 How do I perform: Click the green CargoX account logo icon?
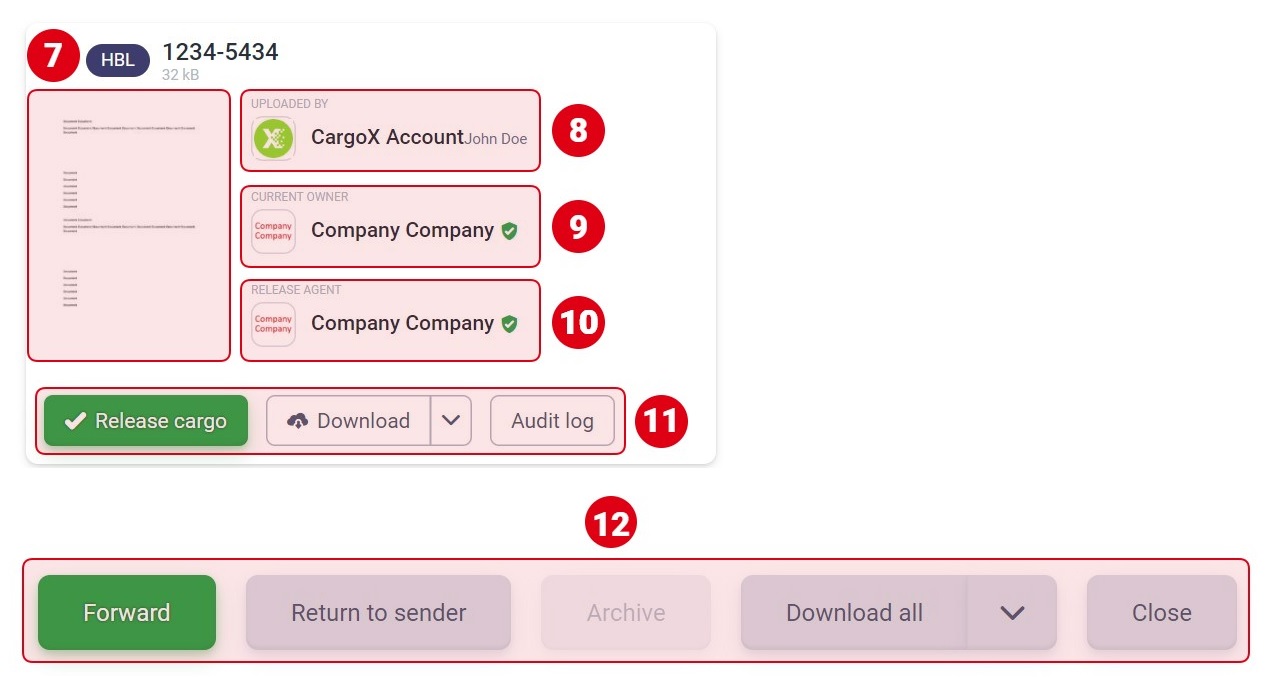point(273,138)
